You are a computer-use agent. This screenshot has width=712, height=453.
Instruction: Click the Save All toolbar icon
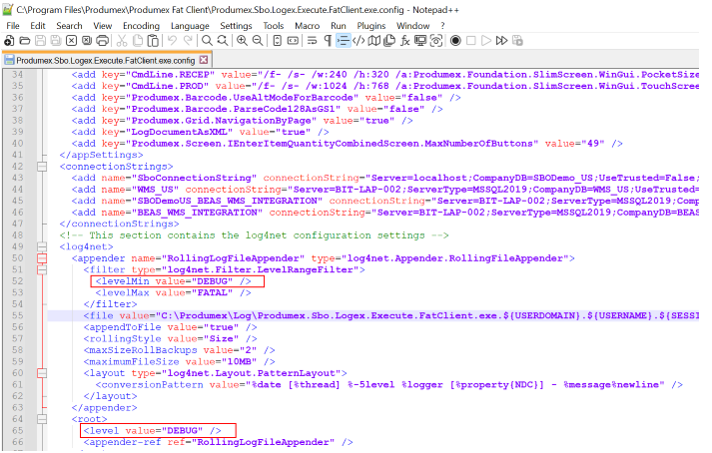click(x=56, y=41)
